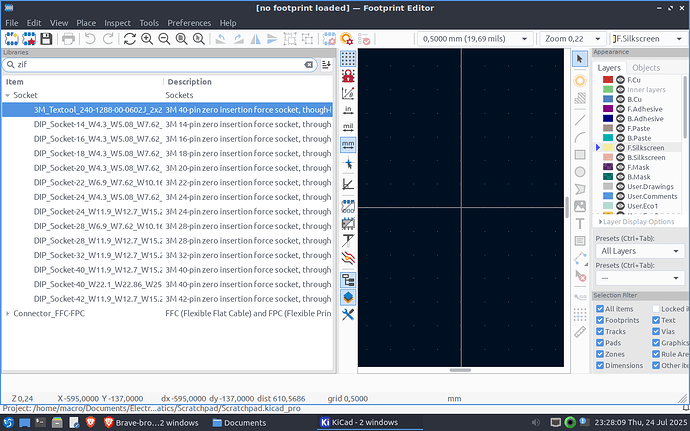Collapse the Socket library tree
Image resolution: width=690 pixels, height=431 pixels.
click(x=7, y=95)
